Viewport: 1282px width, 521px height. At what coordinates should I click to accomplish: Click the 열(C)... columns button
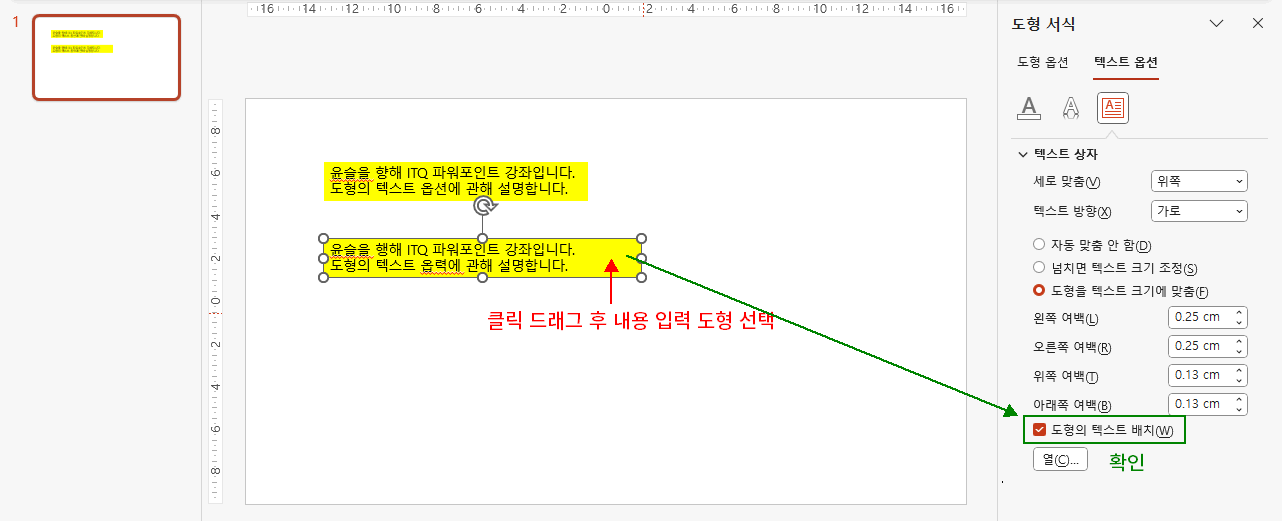pos(1060,460)
